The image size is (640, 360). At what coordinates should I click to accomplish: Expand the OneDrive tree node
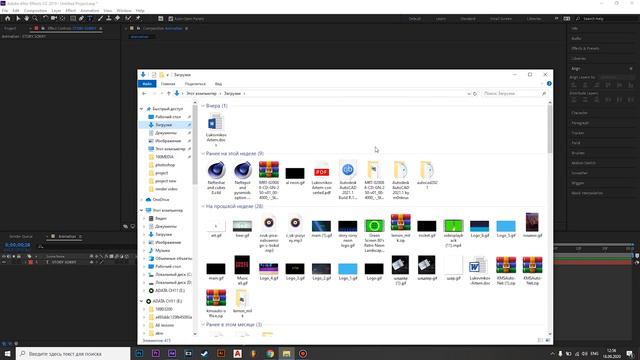(142, 200)
